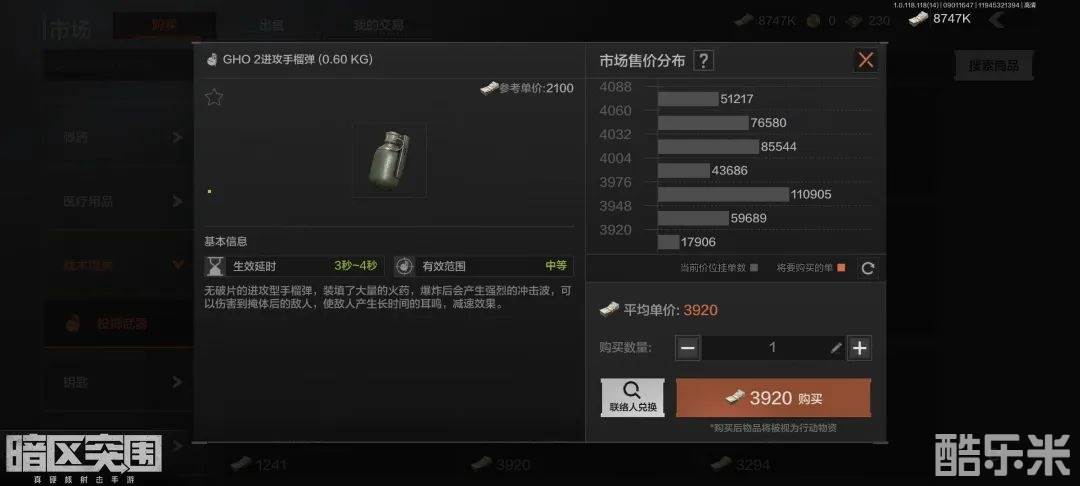The height and width of the screenshot is (486, 1080).
Task: Select the 85544 price distribution bar
Action: coord(707,147)
